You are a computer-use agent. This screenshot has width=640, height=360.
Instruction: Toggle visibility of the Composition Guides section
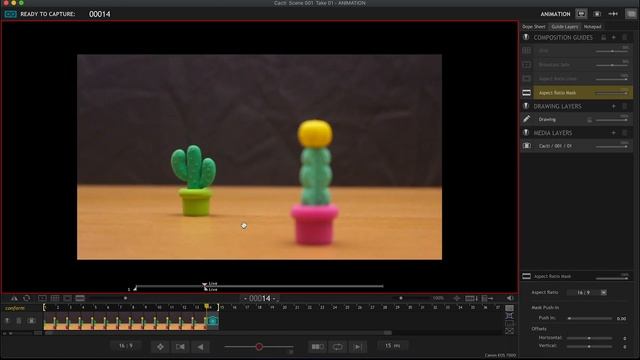coord(526,37)
